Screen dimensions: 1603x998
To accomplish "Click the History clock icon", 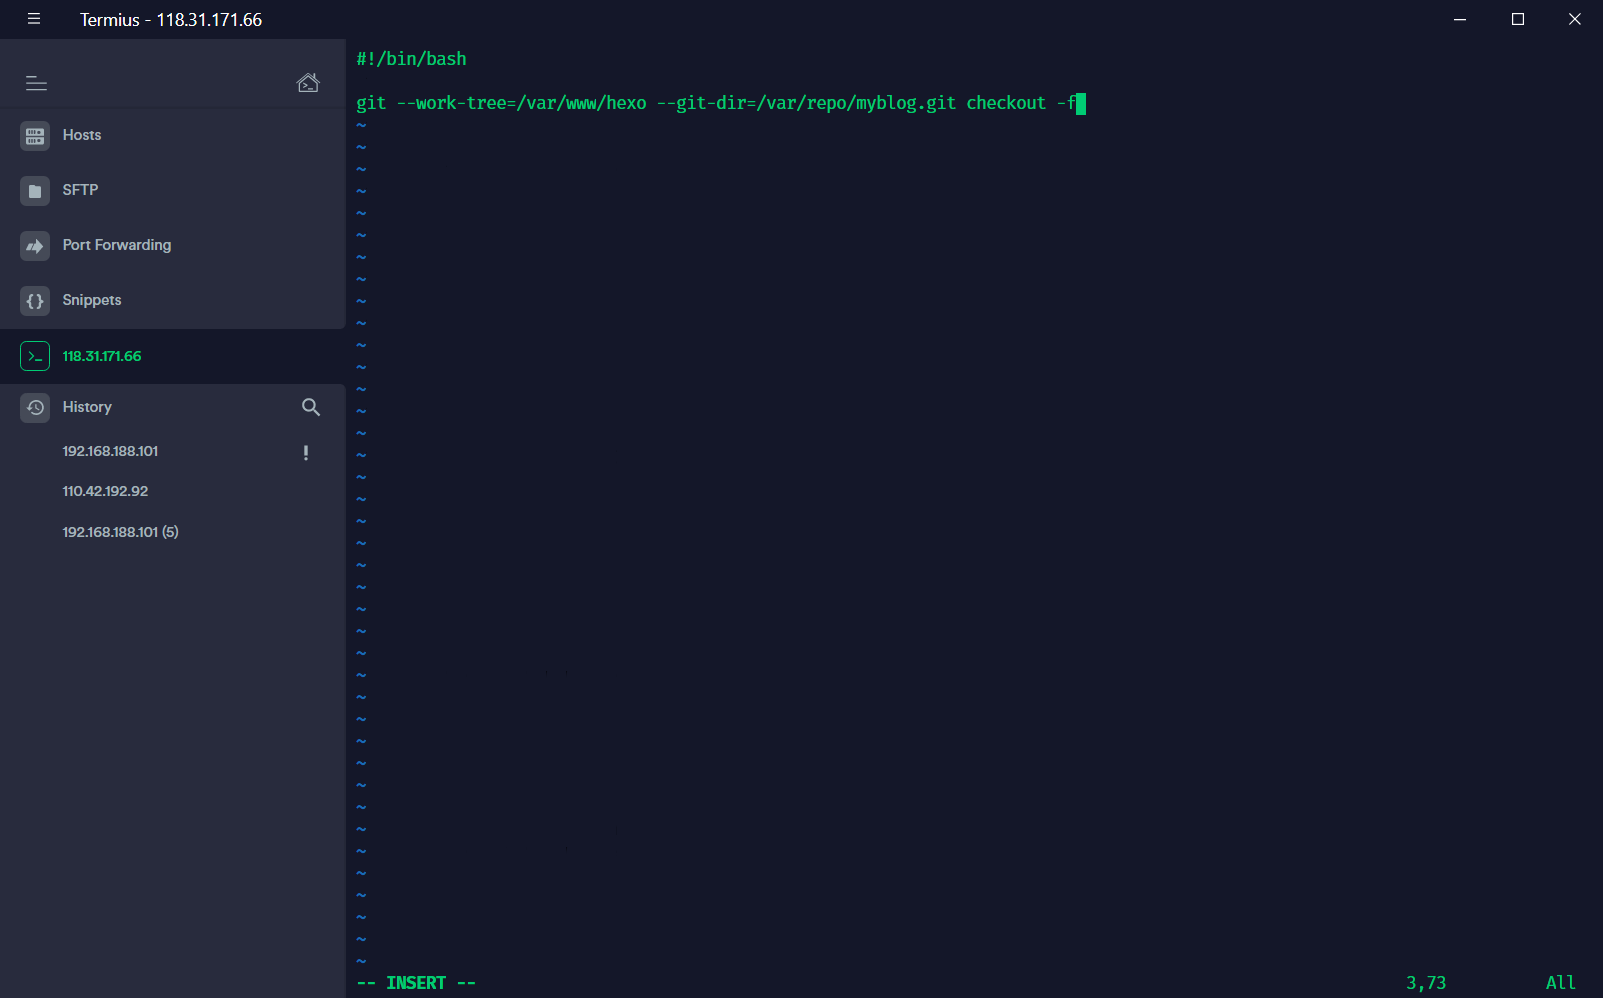I will 35,407.
